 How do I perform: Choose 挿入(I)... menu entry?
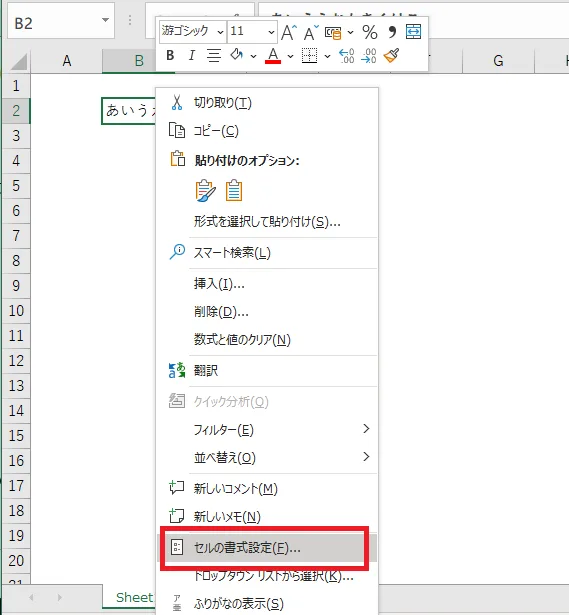click(267, 284)
